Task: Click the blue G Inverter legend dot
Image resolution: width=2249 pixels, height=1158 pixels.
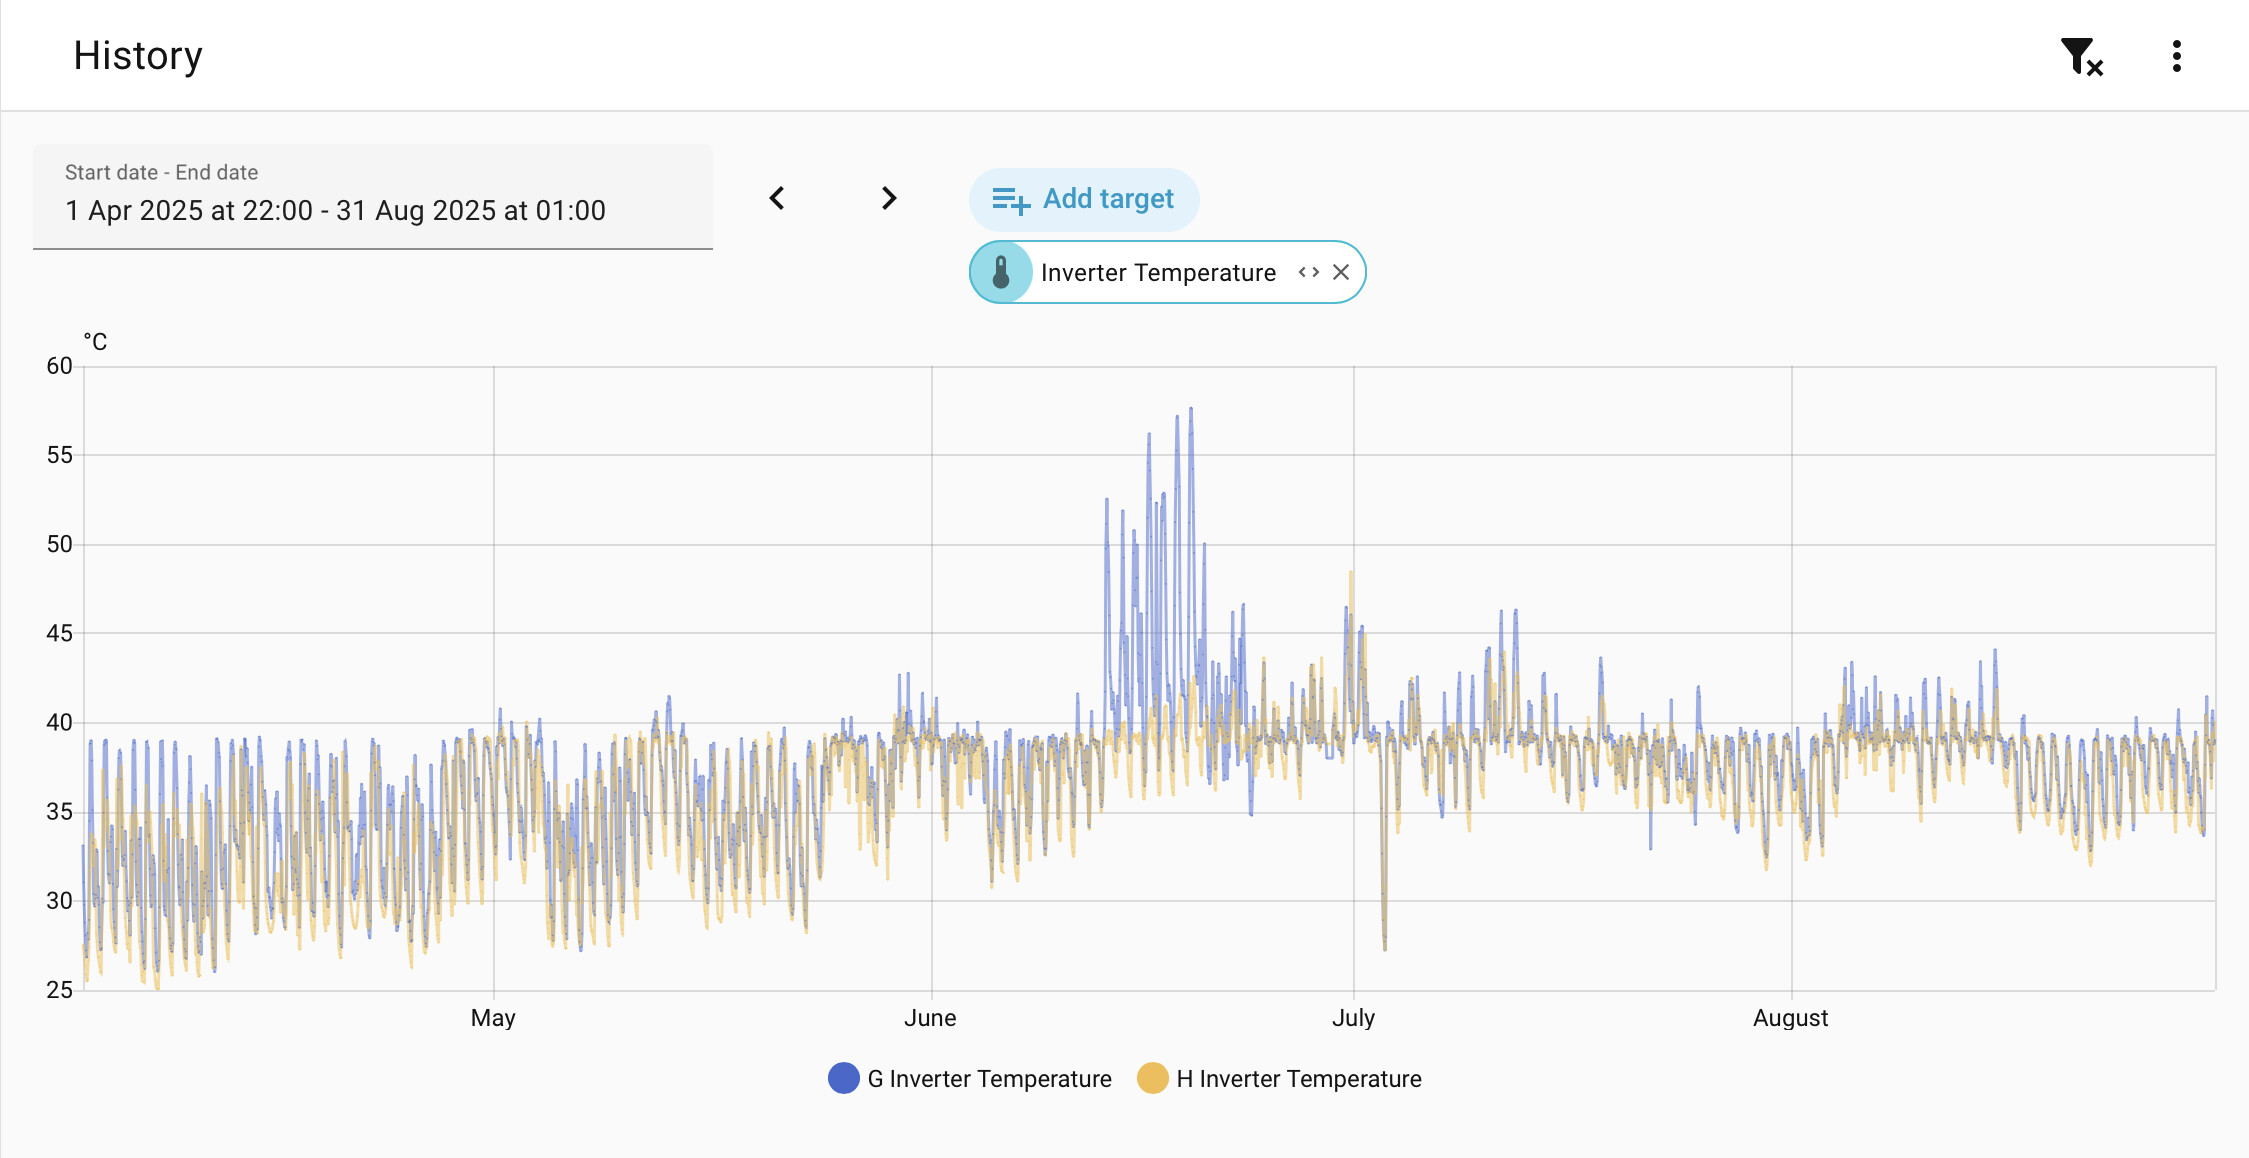Action: 844,1078
